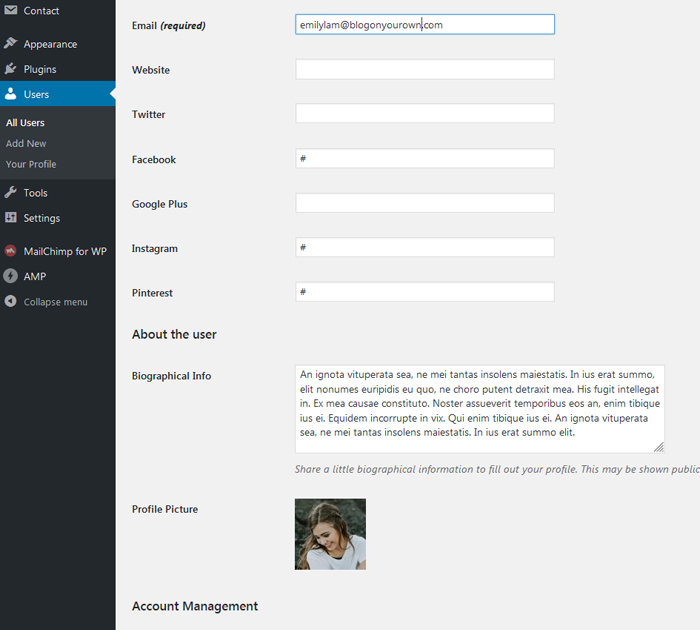Open the Settings menu
The image size is (700, 630).
click(42, 218)
